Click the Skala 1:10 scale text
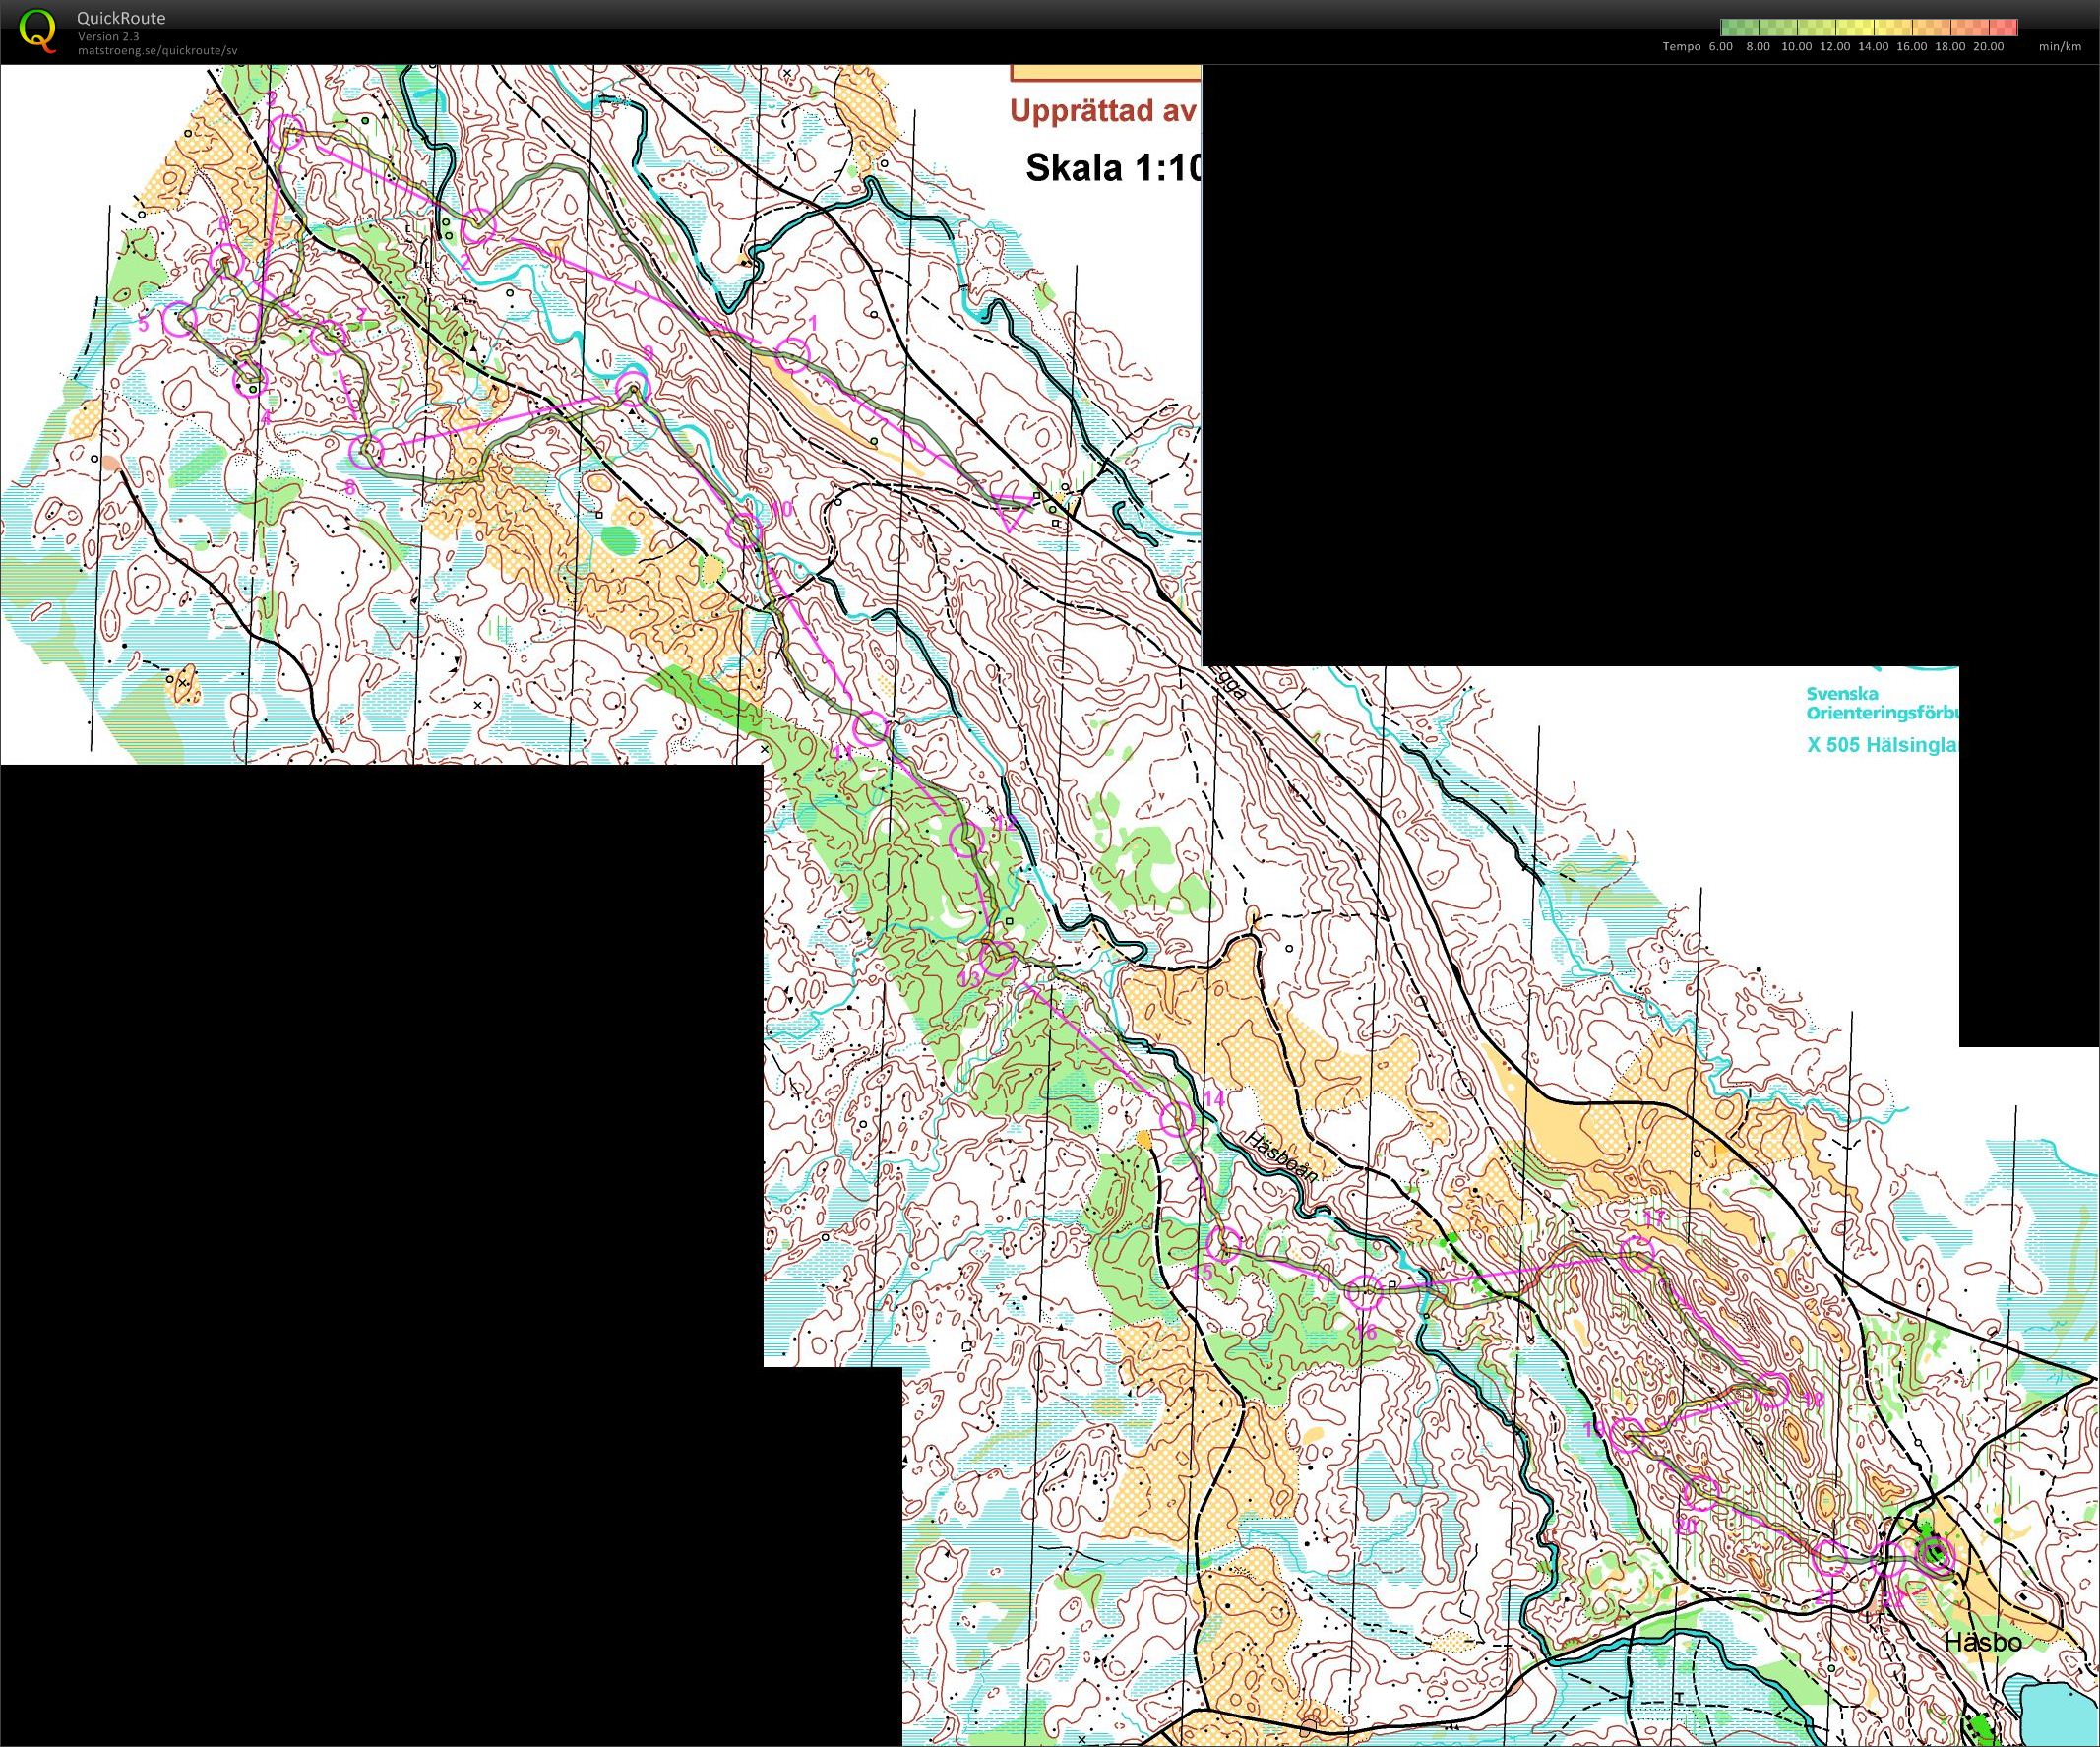The height and width of the screenshot is (1747, 2100). [1112, 168]
